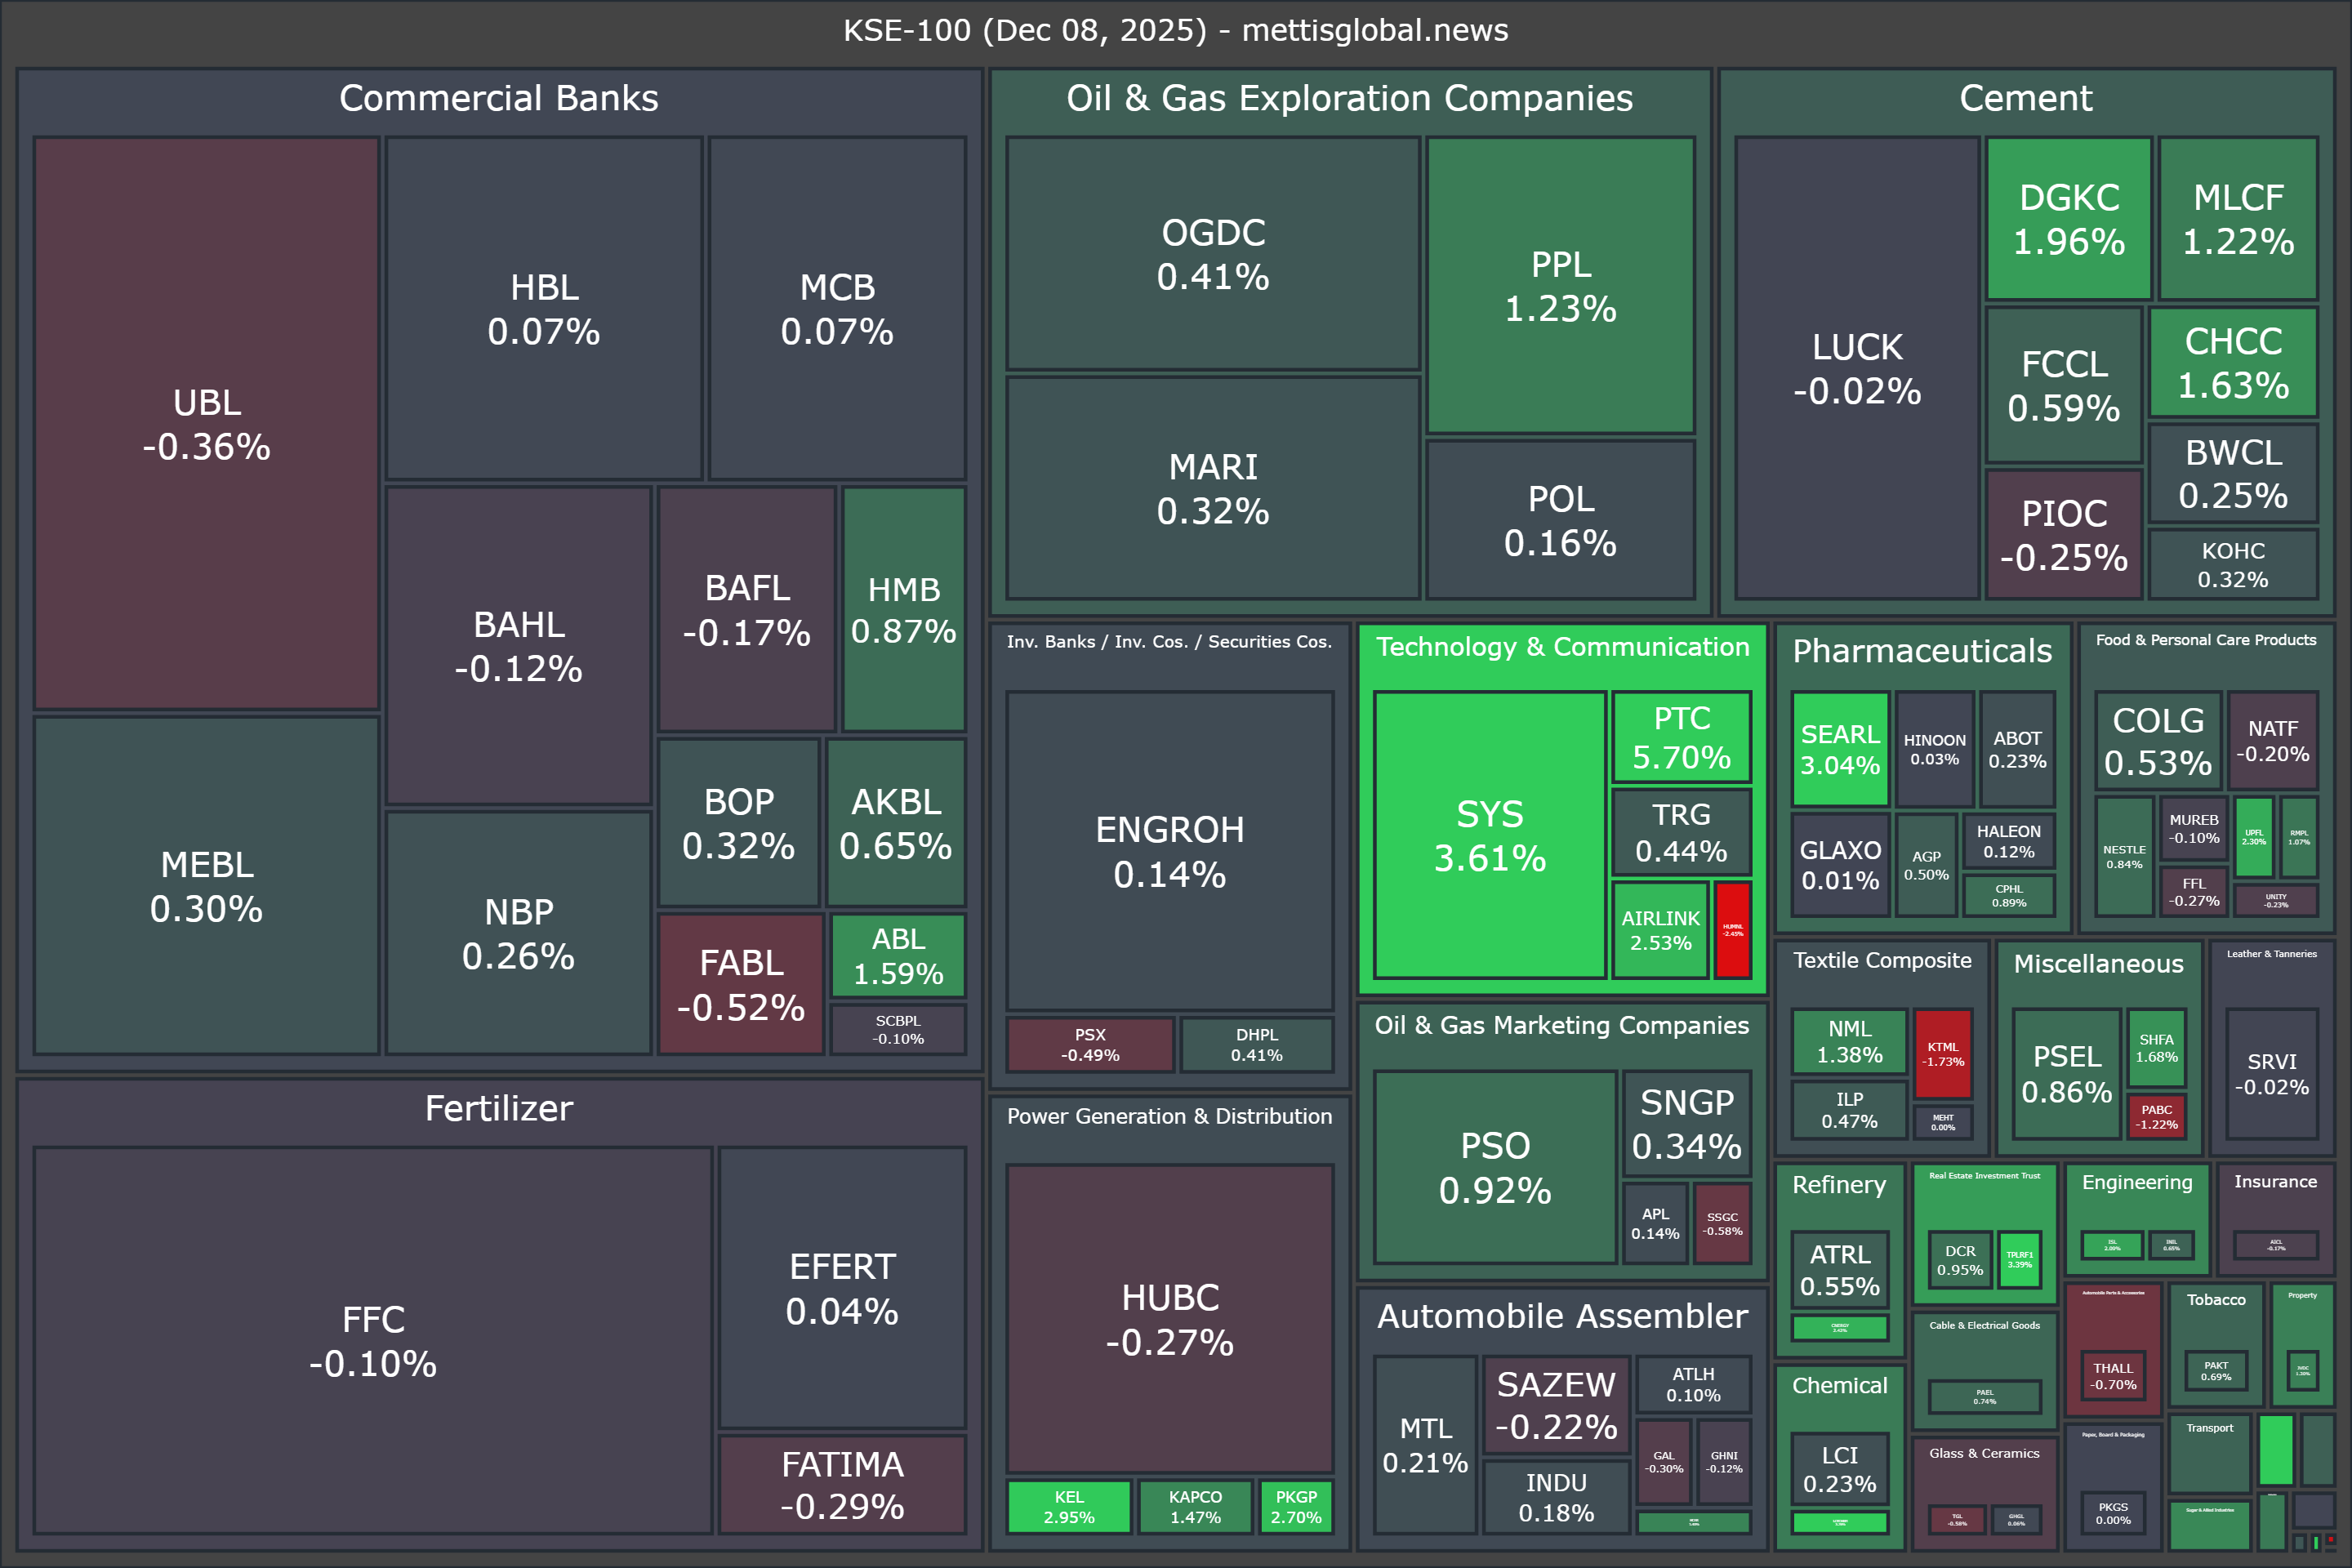Select the KEL 2.95% green tile
The image size is (2352, 1568).
[x=1068, y=1506]
